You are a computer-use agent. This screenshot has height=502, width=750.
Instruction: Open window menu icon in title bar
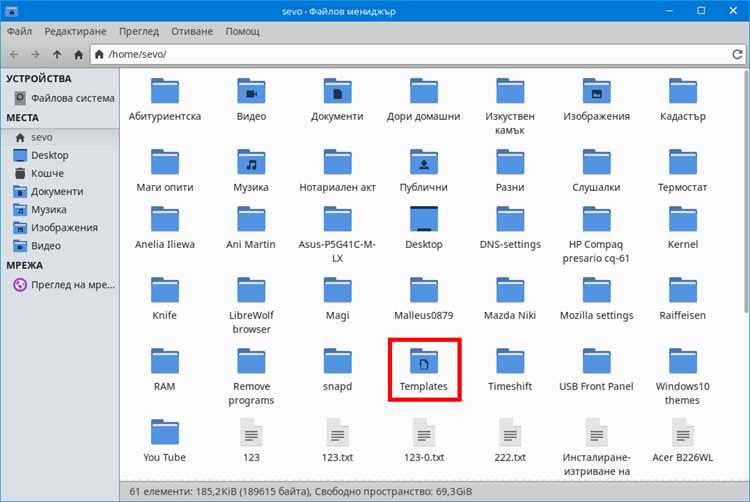coord(11,11)
